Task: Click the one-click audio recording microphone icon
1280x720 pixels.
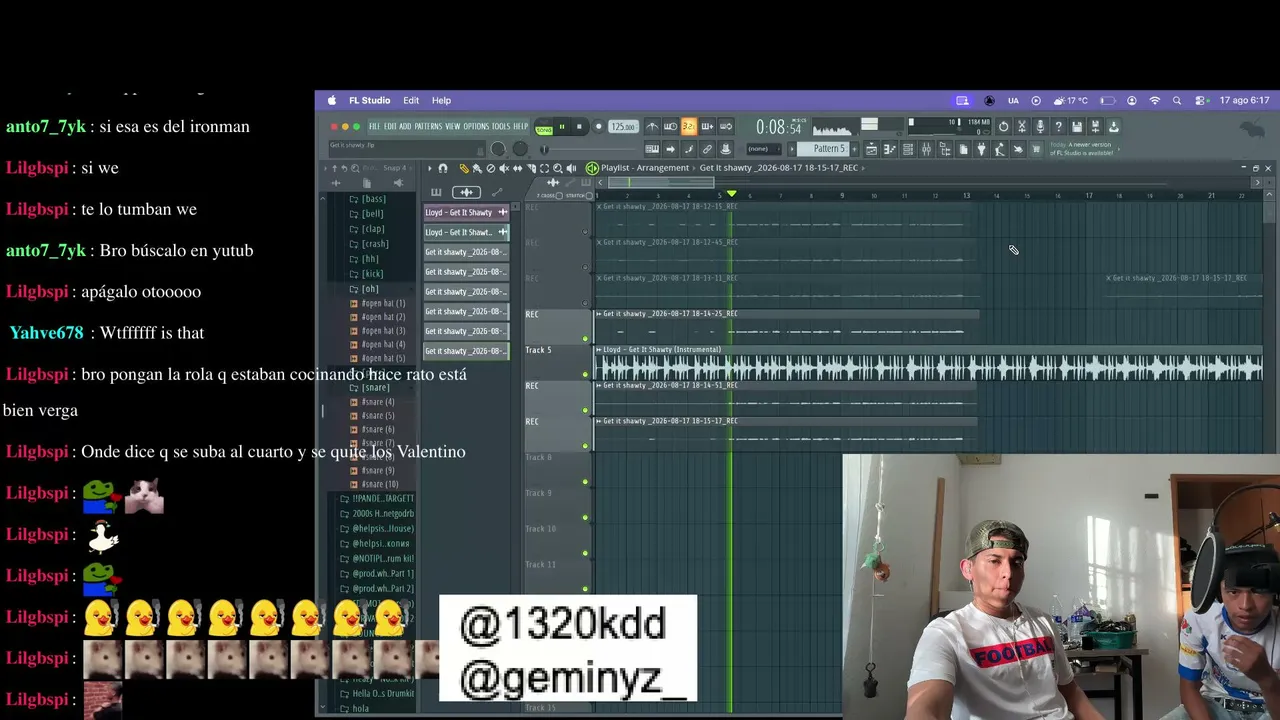Action: tap(1040, 127)
